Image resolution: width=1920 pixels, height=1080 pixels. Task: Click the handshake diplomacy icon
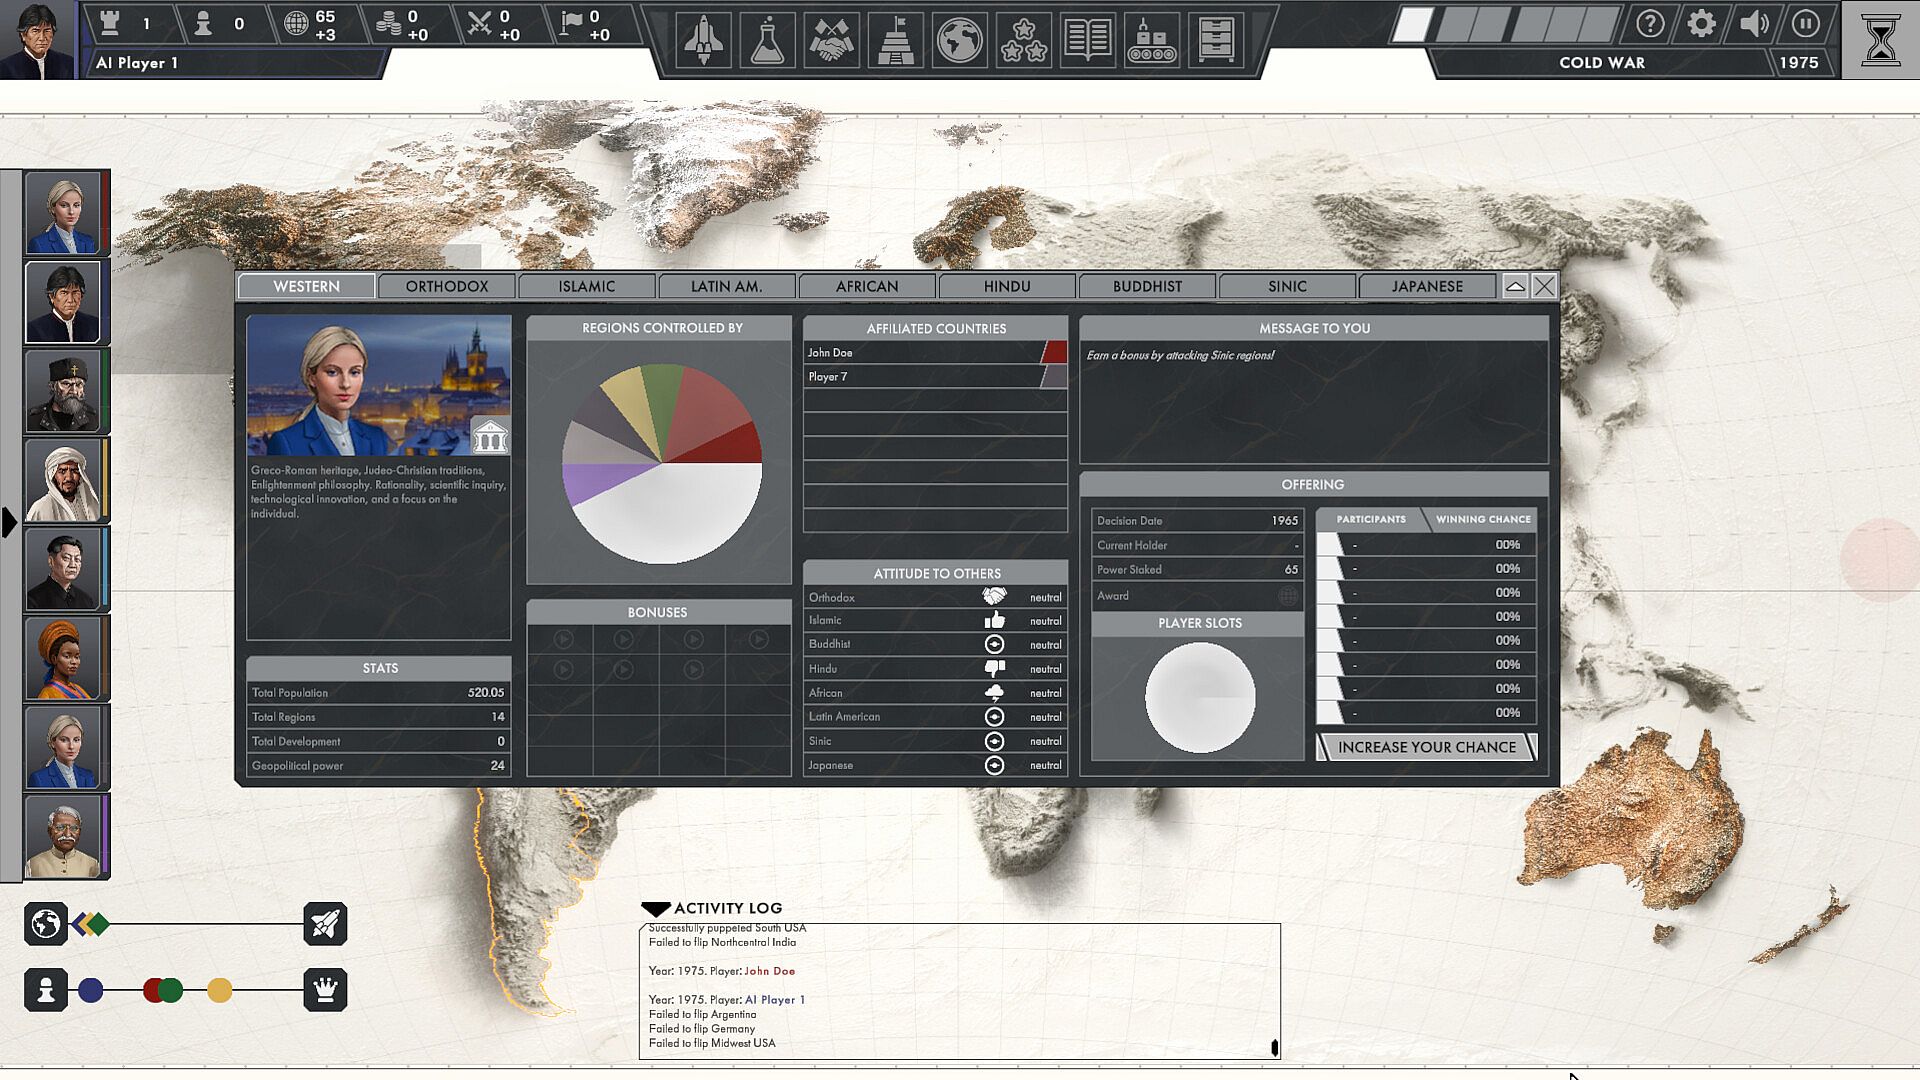[x=831, y=40]
